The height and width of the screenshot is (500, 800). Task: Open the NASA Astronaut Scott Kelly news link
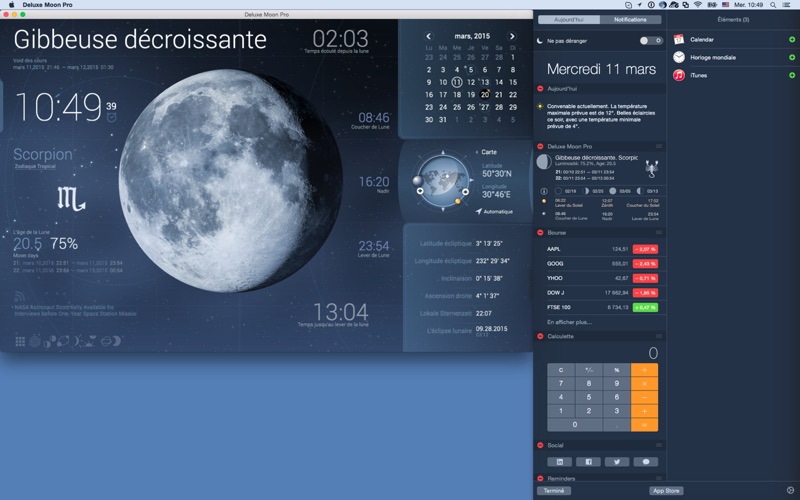click(75, 311)
